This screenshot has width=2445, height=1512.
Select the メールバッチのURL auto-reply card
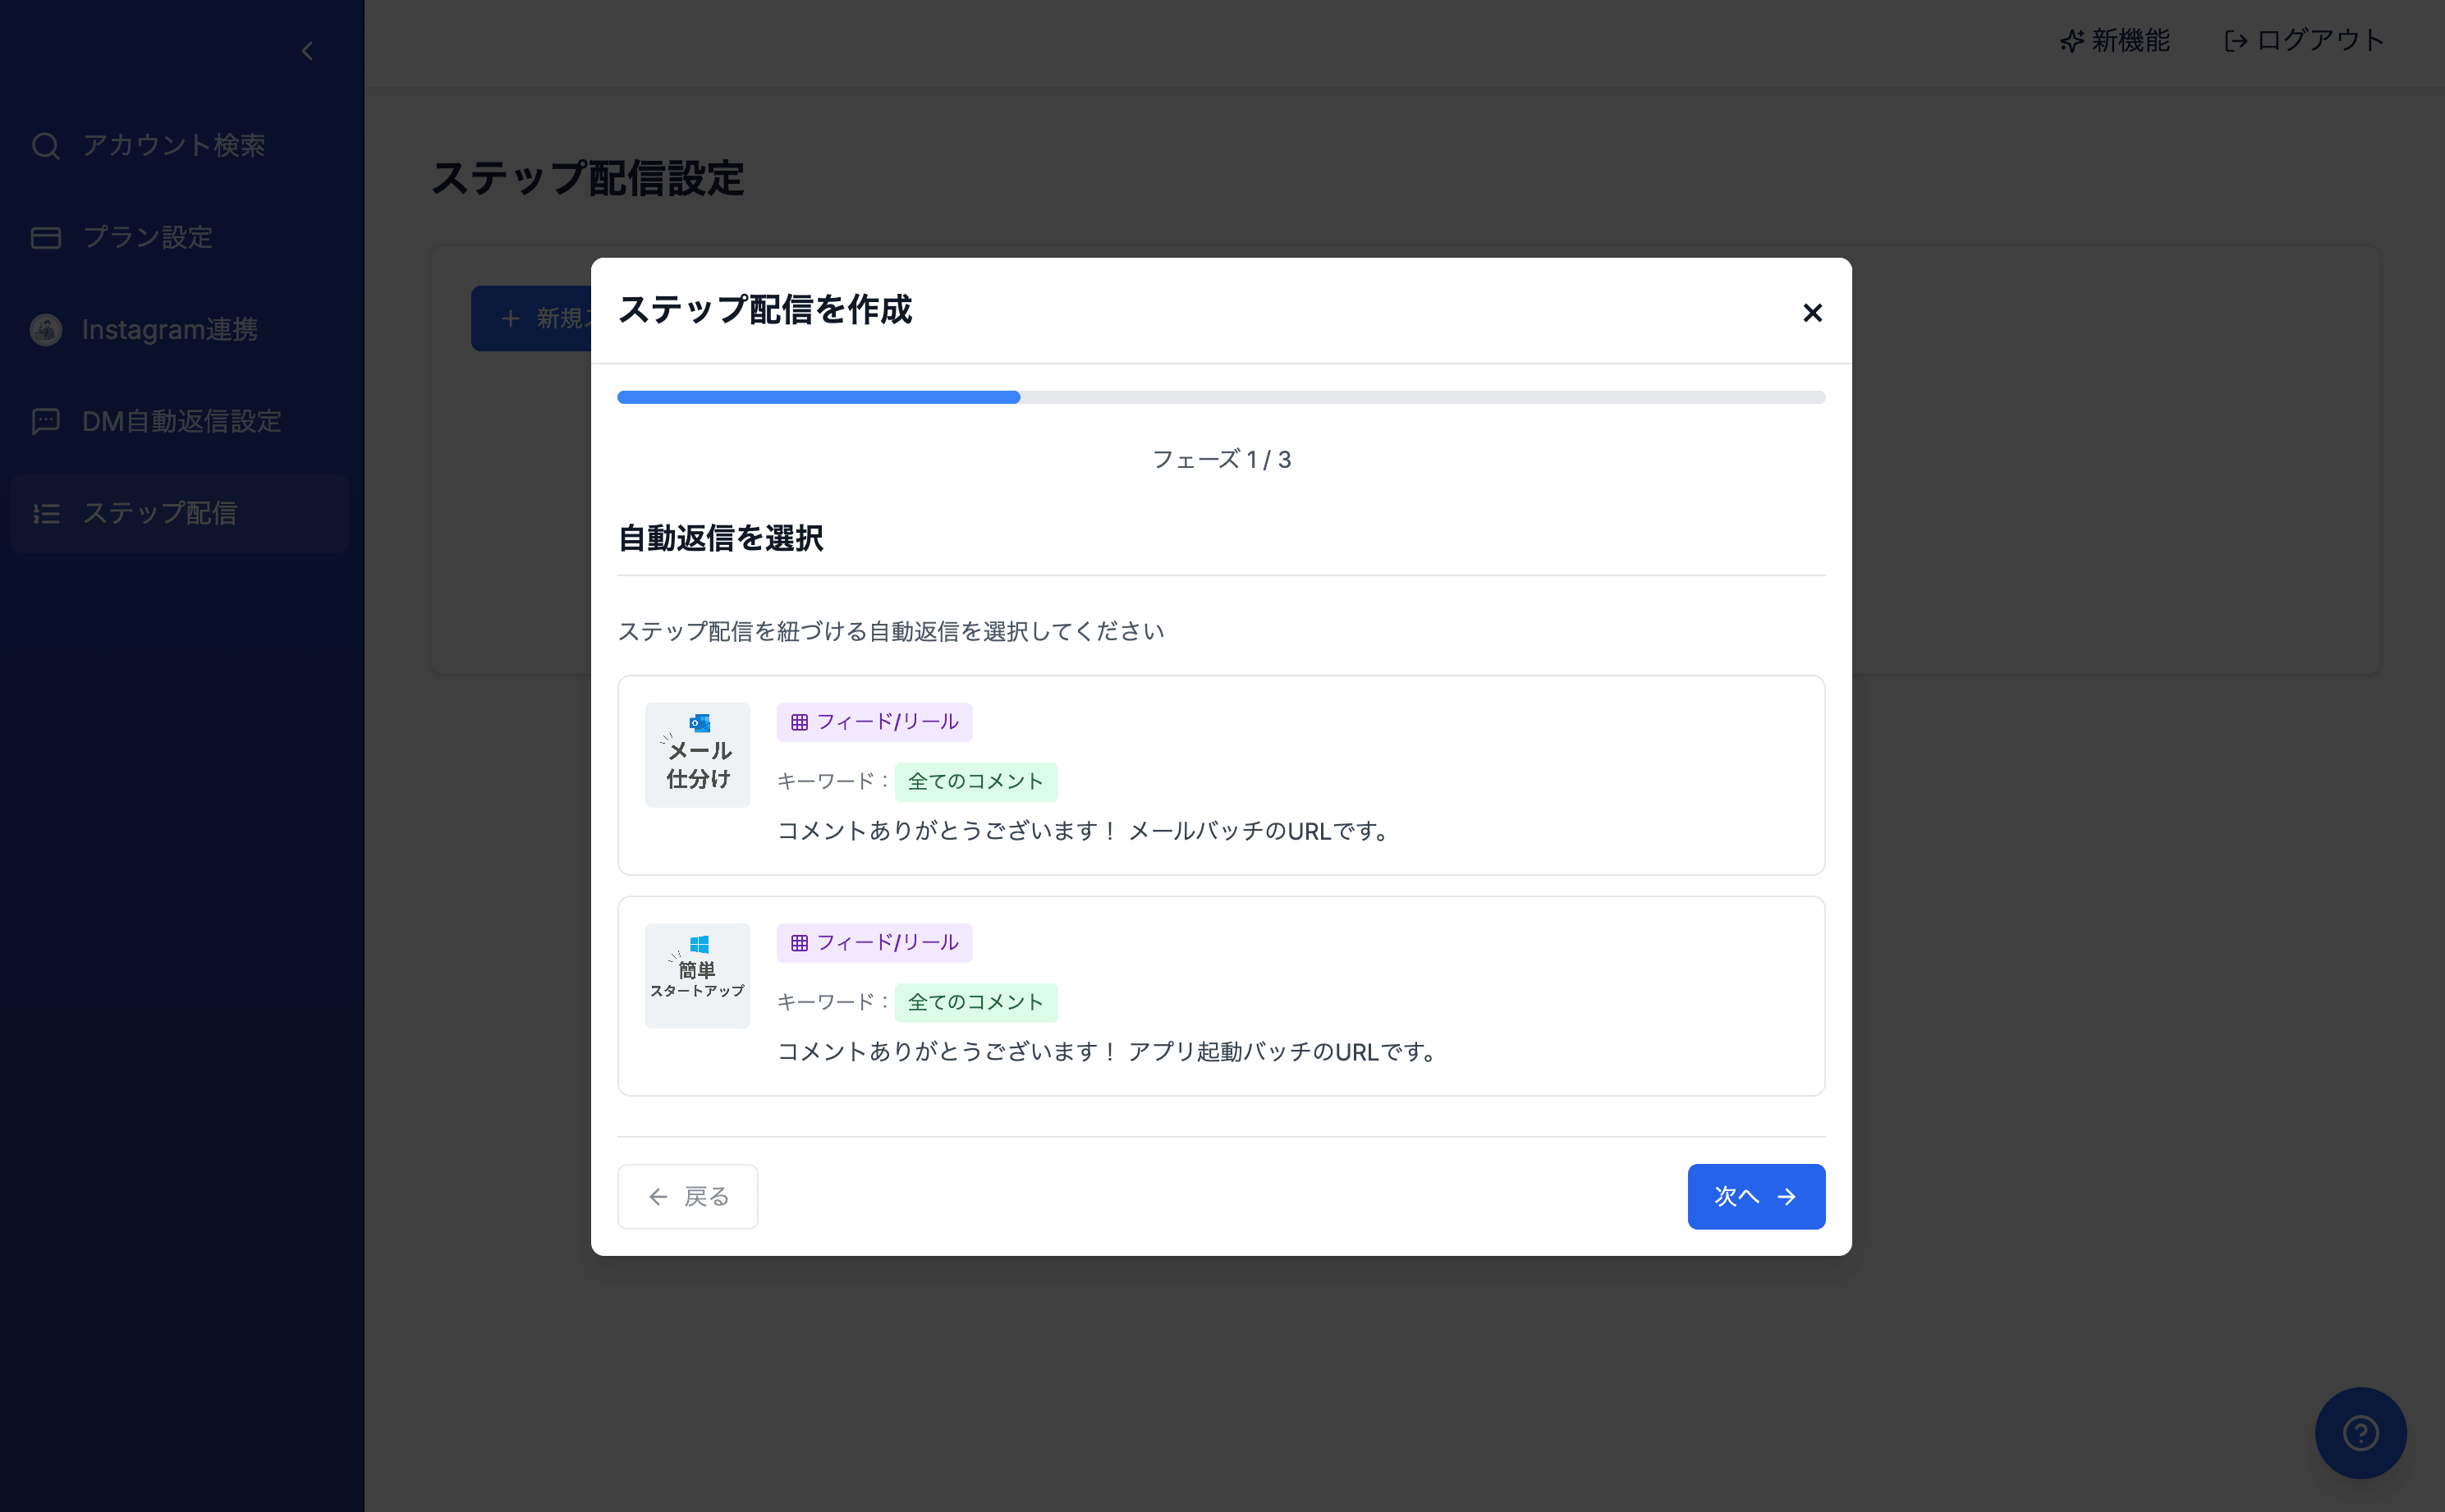pos(1221,775)
